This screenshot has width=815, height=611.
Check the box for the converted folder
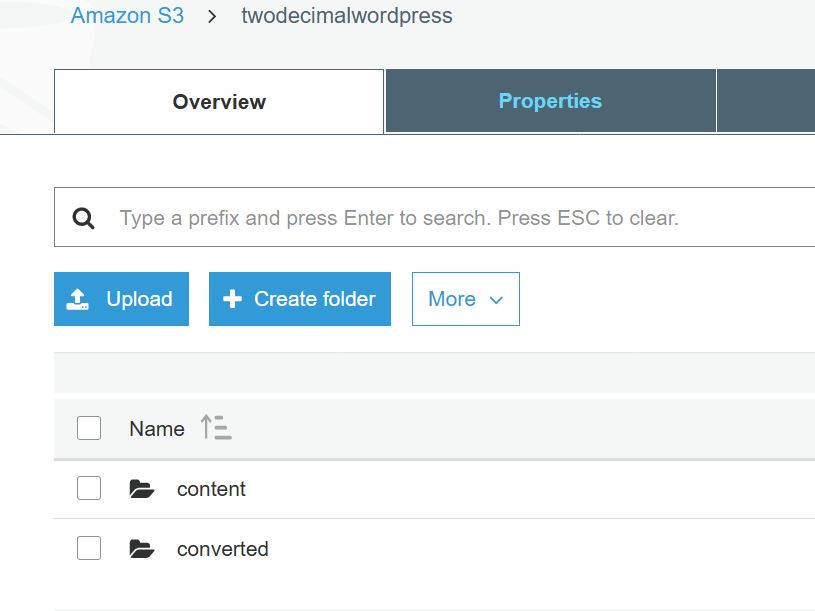pyautogui.click(x=89, y=548)
